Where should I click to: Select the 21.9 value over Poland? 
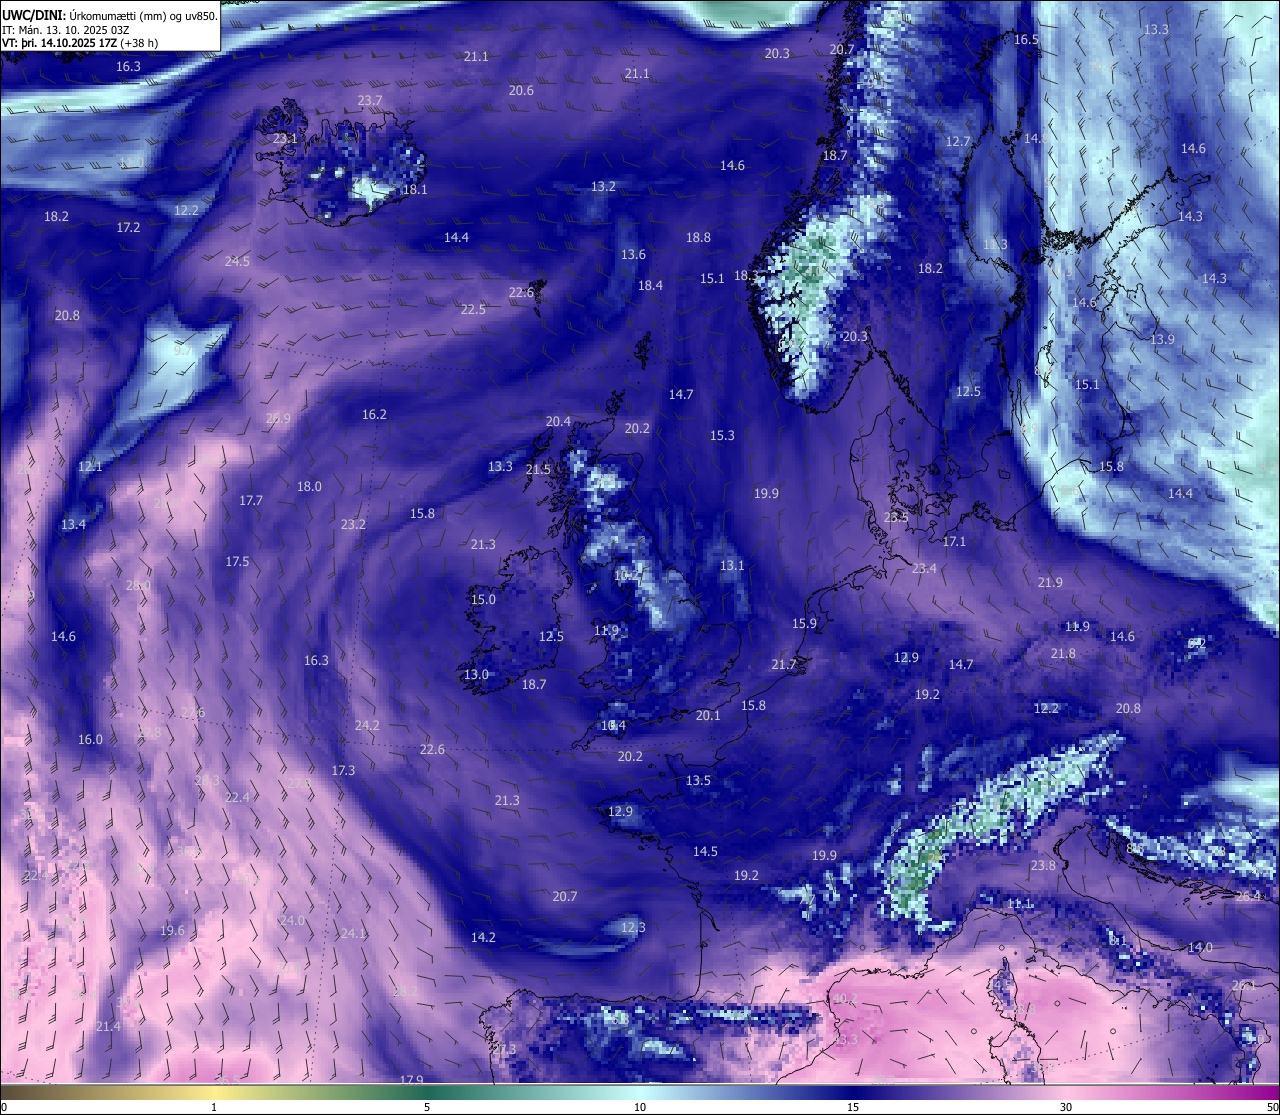[x=1050, y=582]
